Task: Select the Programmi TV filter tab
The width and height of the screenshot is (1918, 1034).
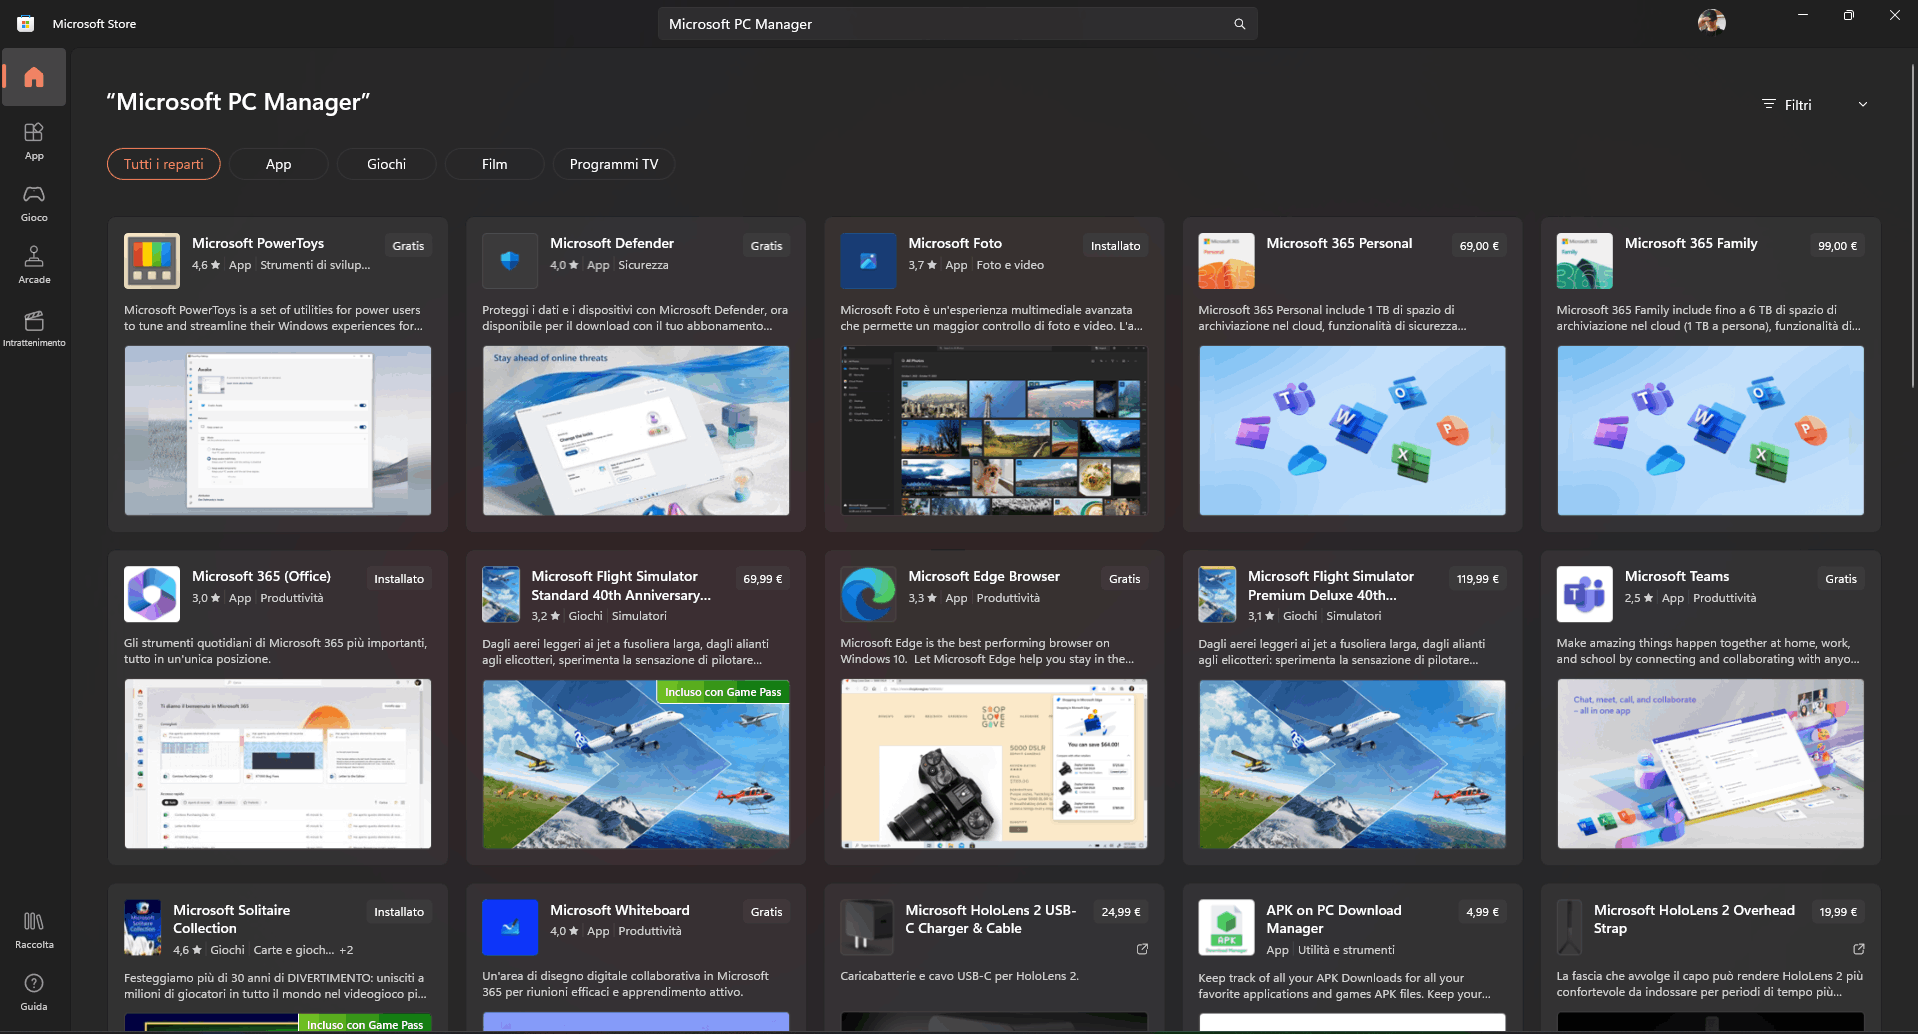Action: point(614,164)
